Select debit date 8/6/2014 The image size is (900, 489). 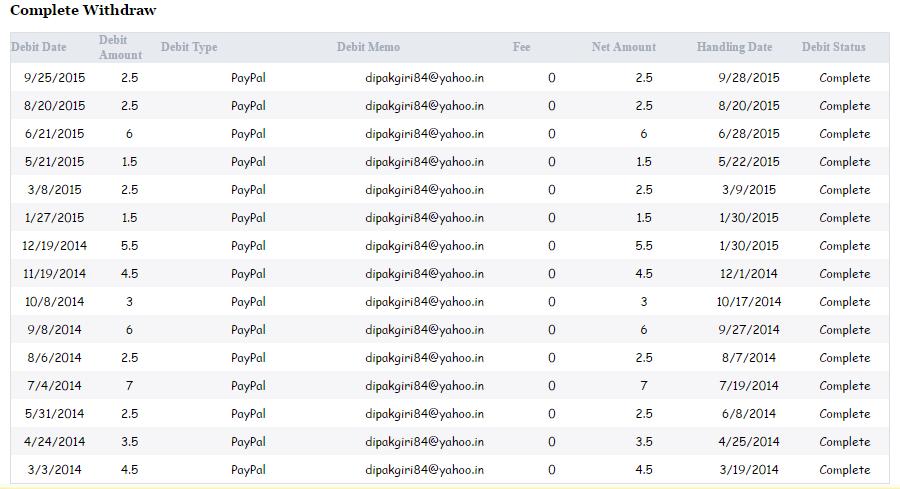pos(55,358)
